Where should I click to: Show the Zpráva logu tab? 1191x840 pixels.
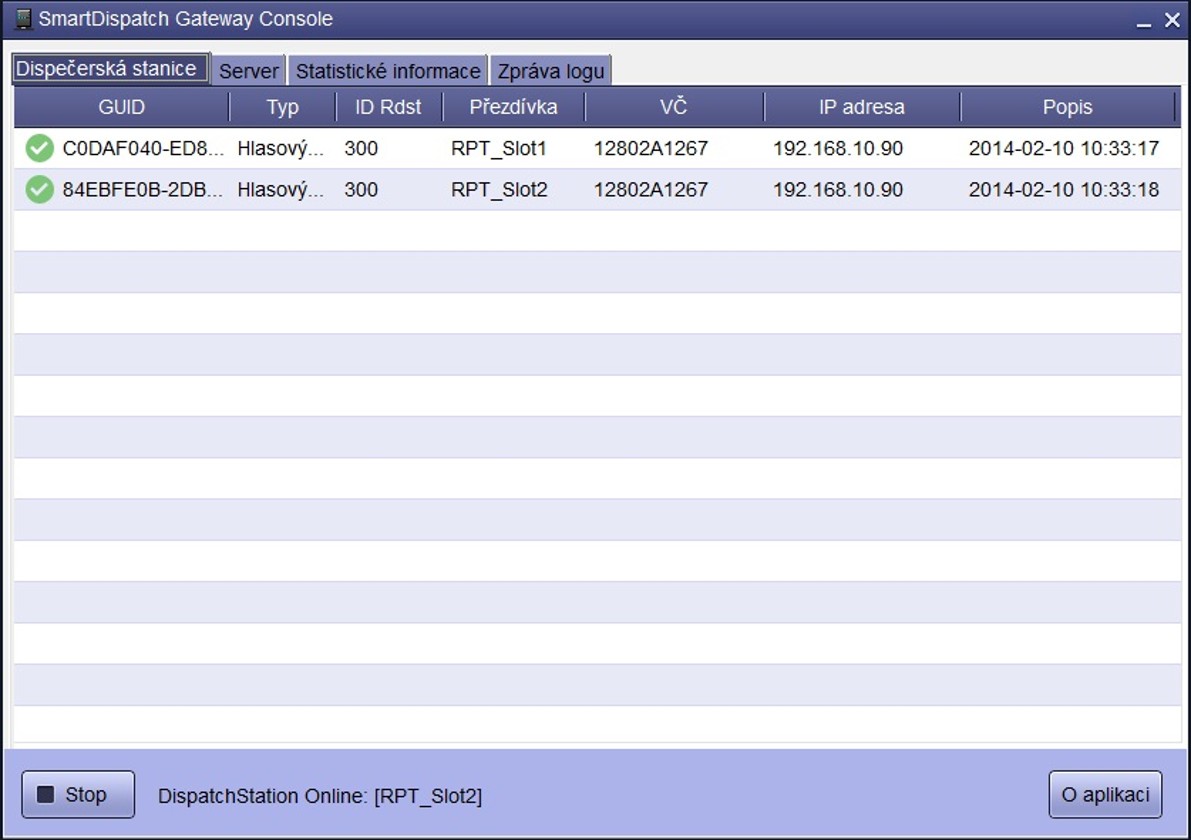(551, 71)
